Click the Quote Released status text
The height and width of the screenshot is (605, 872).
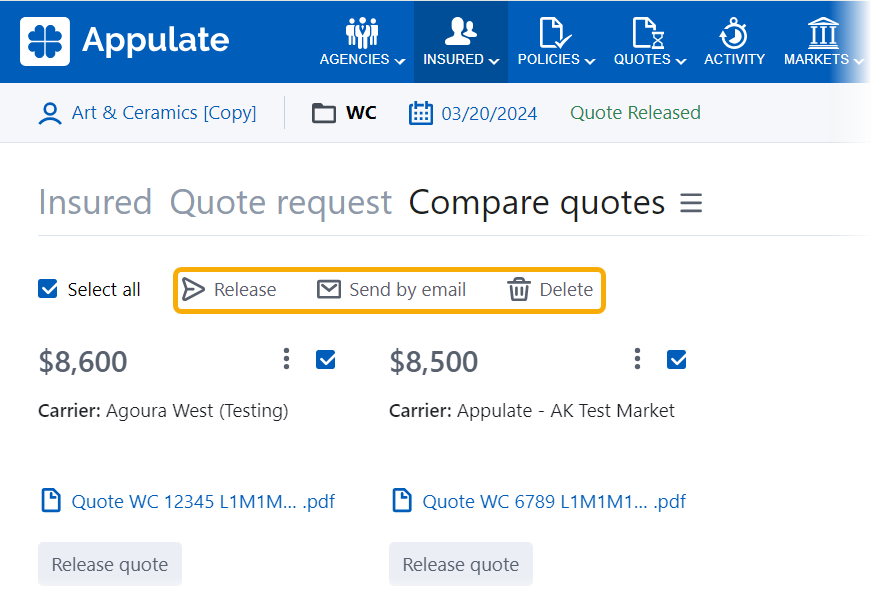(x=636, y=113)
